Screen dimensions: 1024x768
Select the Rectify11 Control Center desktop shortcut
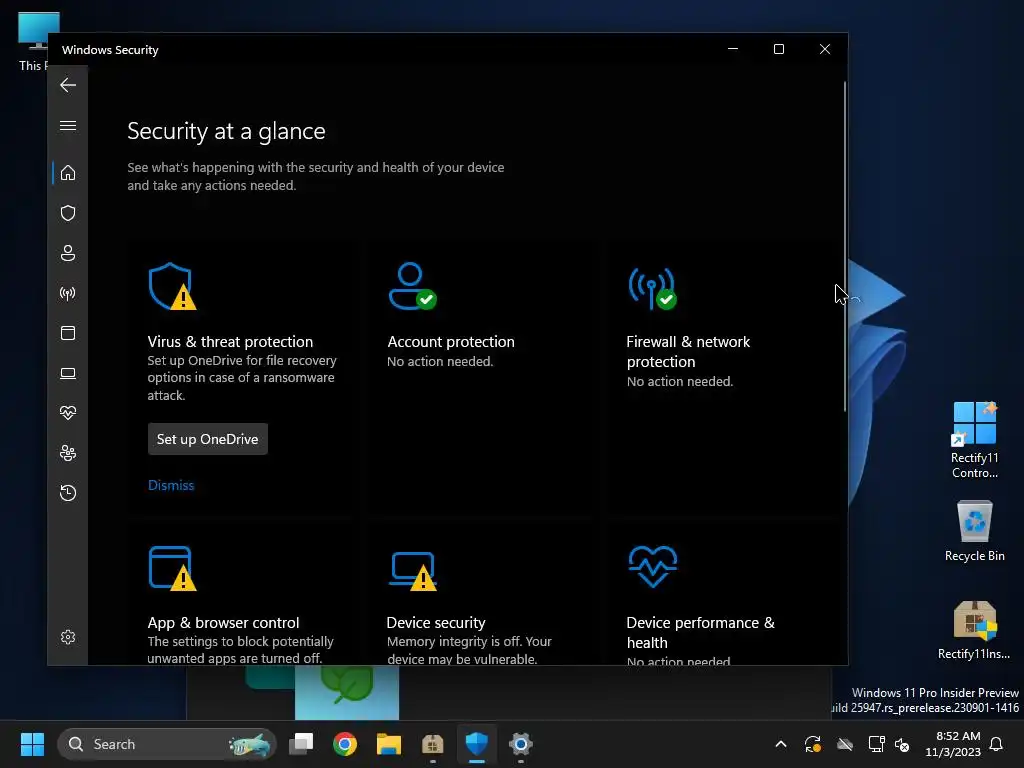coord(974,441)
